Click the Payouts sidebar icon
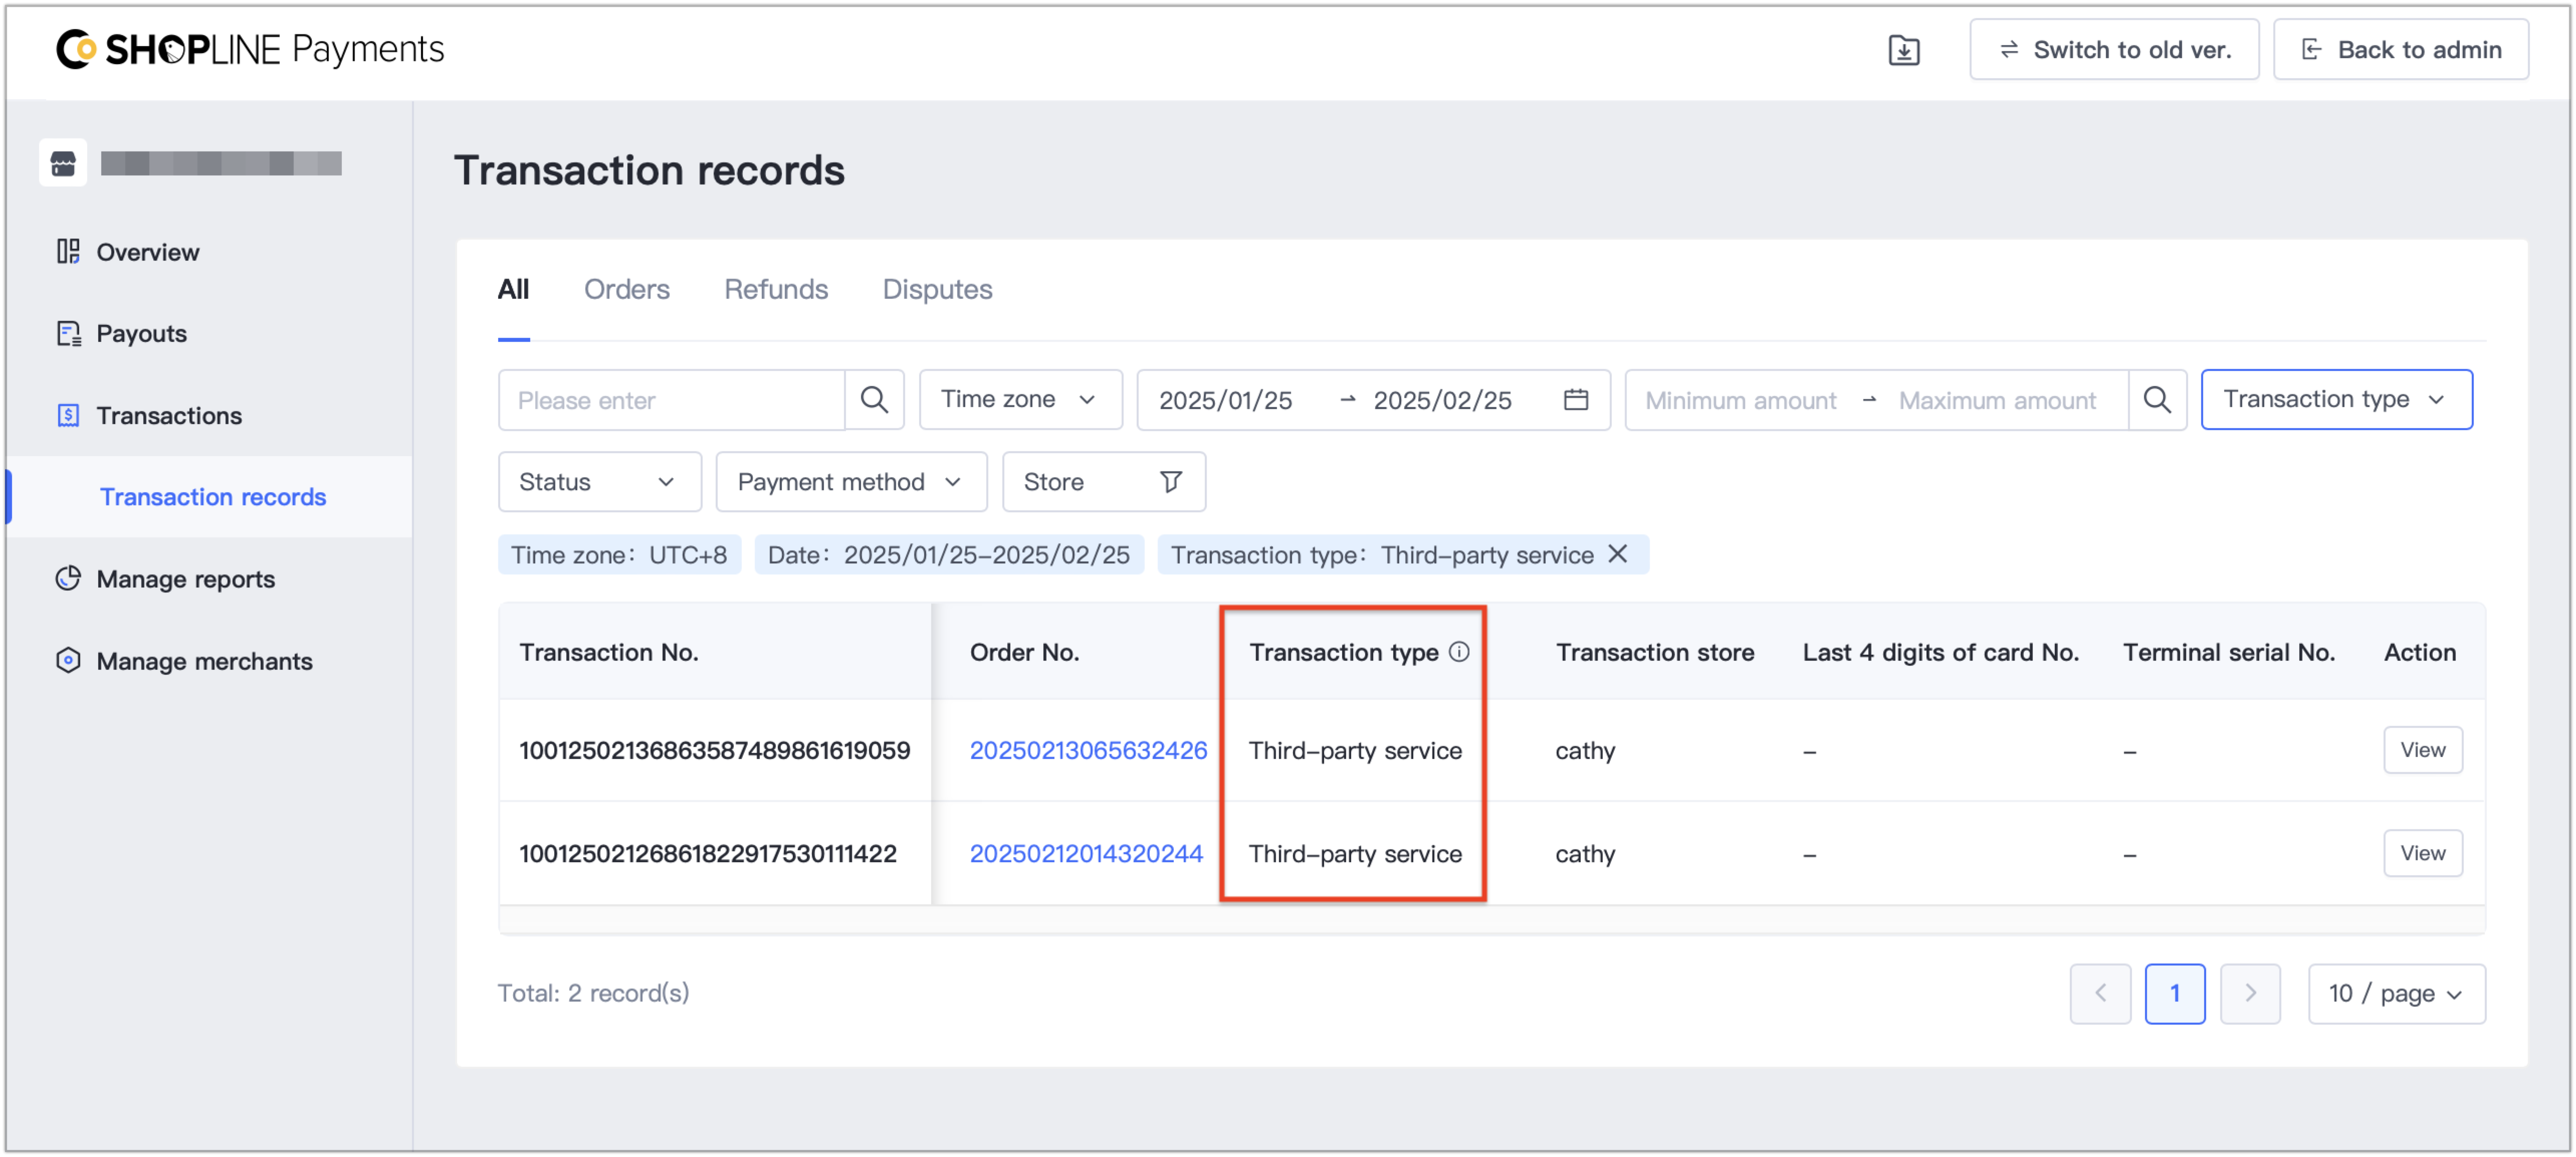 (x=68, y=333)
